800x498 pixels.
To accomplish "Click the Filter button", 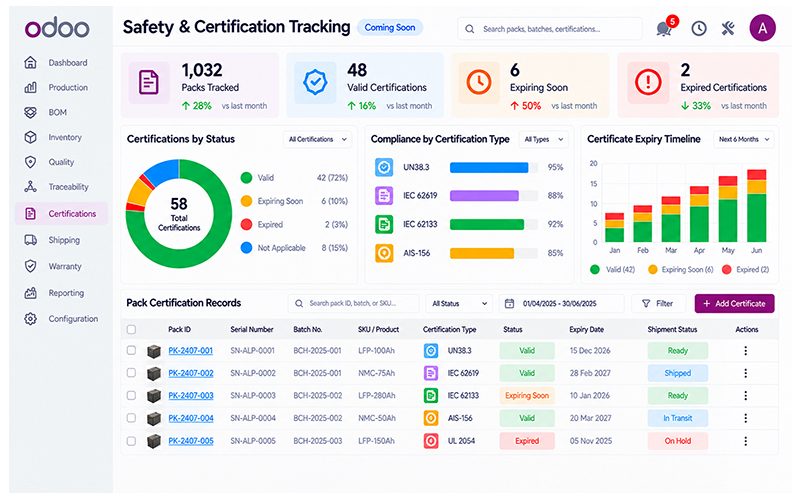I will (660, 304).
